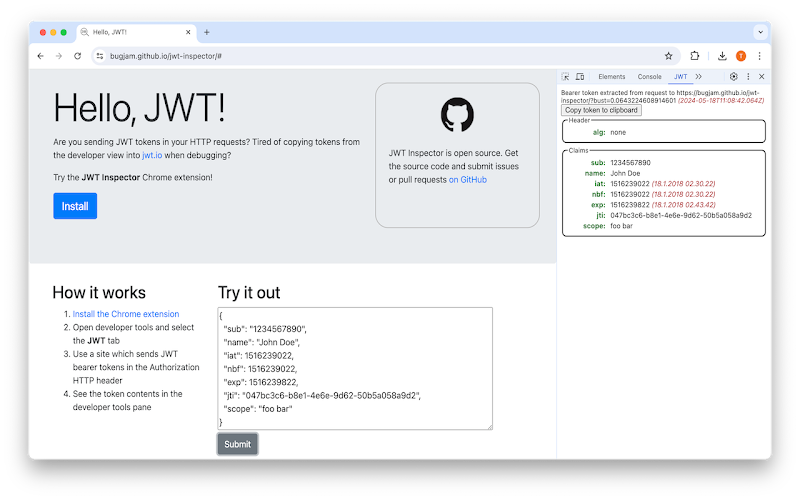Click the address bar URL
This screenshot has width=800, height=500.
click(x=166, y=56)
